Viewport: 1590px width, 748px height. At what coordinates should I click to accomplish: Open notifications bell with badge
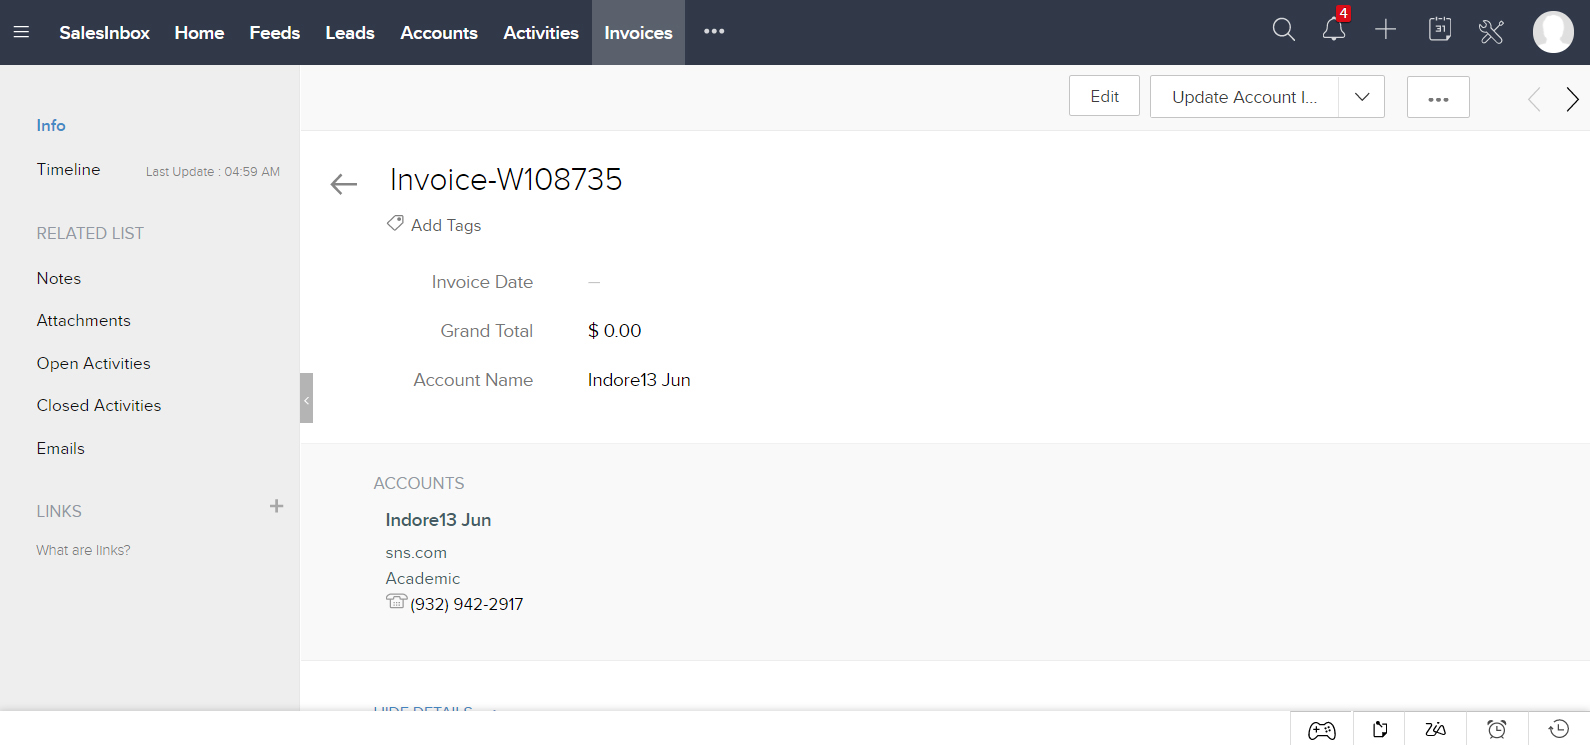(1335, 27)
